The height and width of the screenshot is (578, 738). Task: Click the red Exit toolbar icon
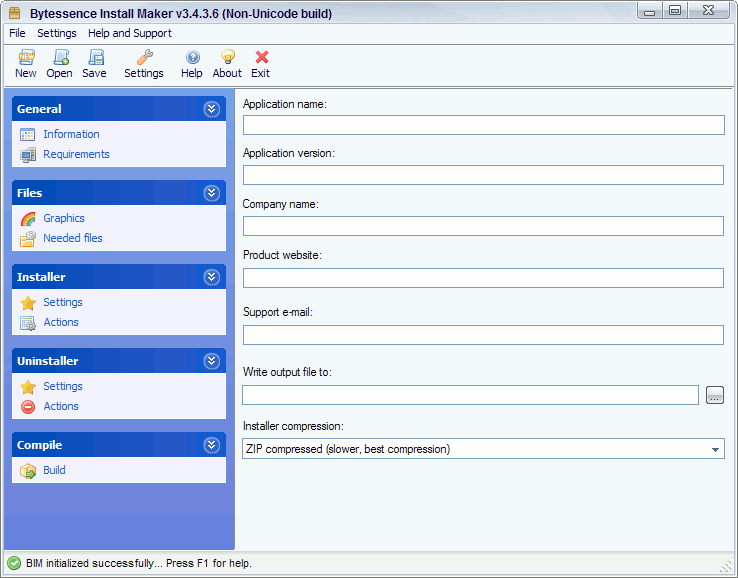(x=262, y=57)
